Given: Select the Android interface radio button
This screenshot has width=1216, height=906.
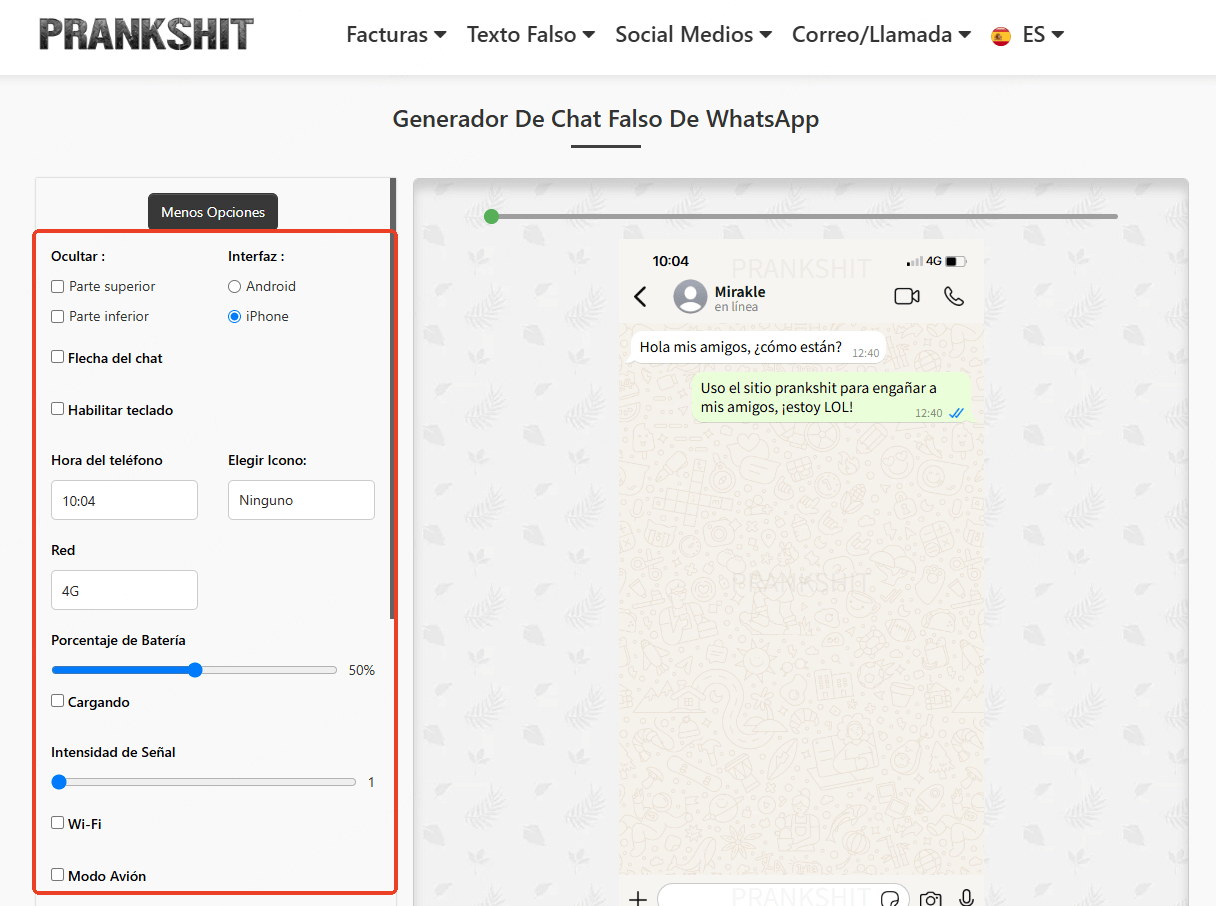Looking at the screenshot, I should point(235,286).
